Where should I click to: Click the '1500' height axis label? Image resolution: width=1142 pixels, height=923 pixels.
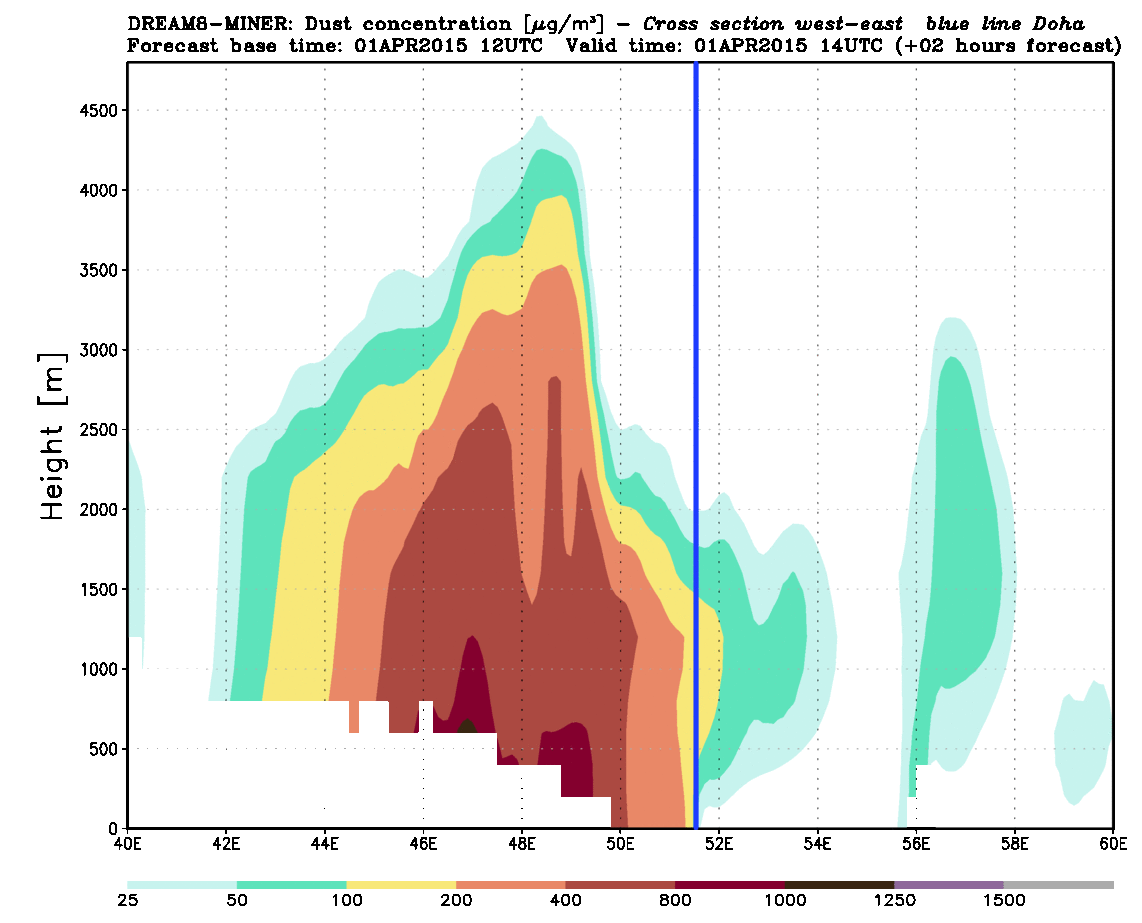click(98, 589)
